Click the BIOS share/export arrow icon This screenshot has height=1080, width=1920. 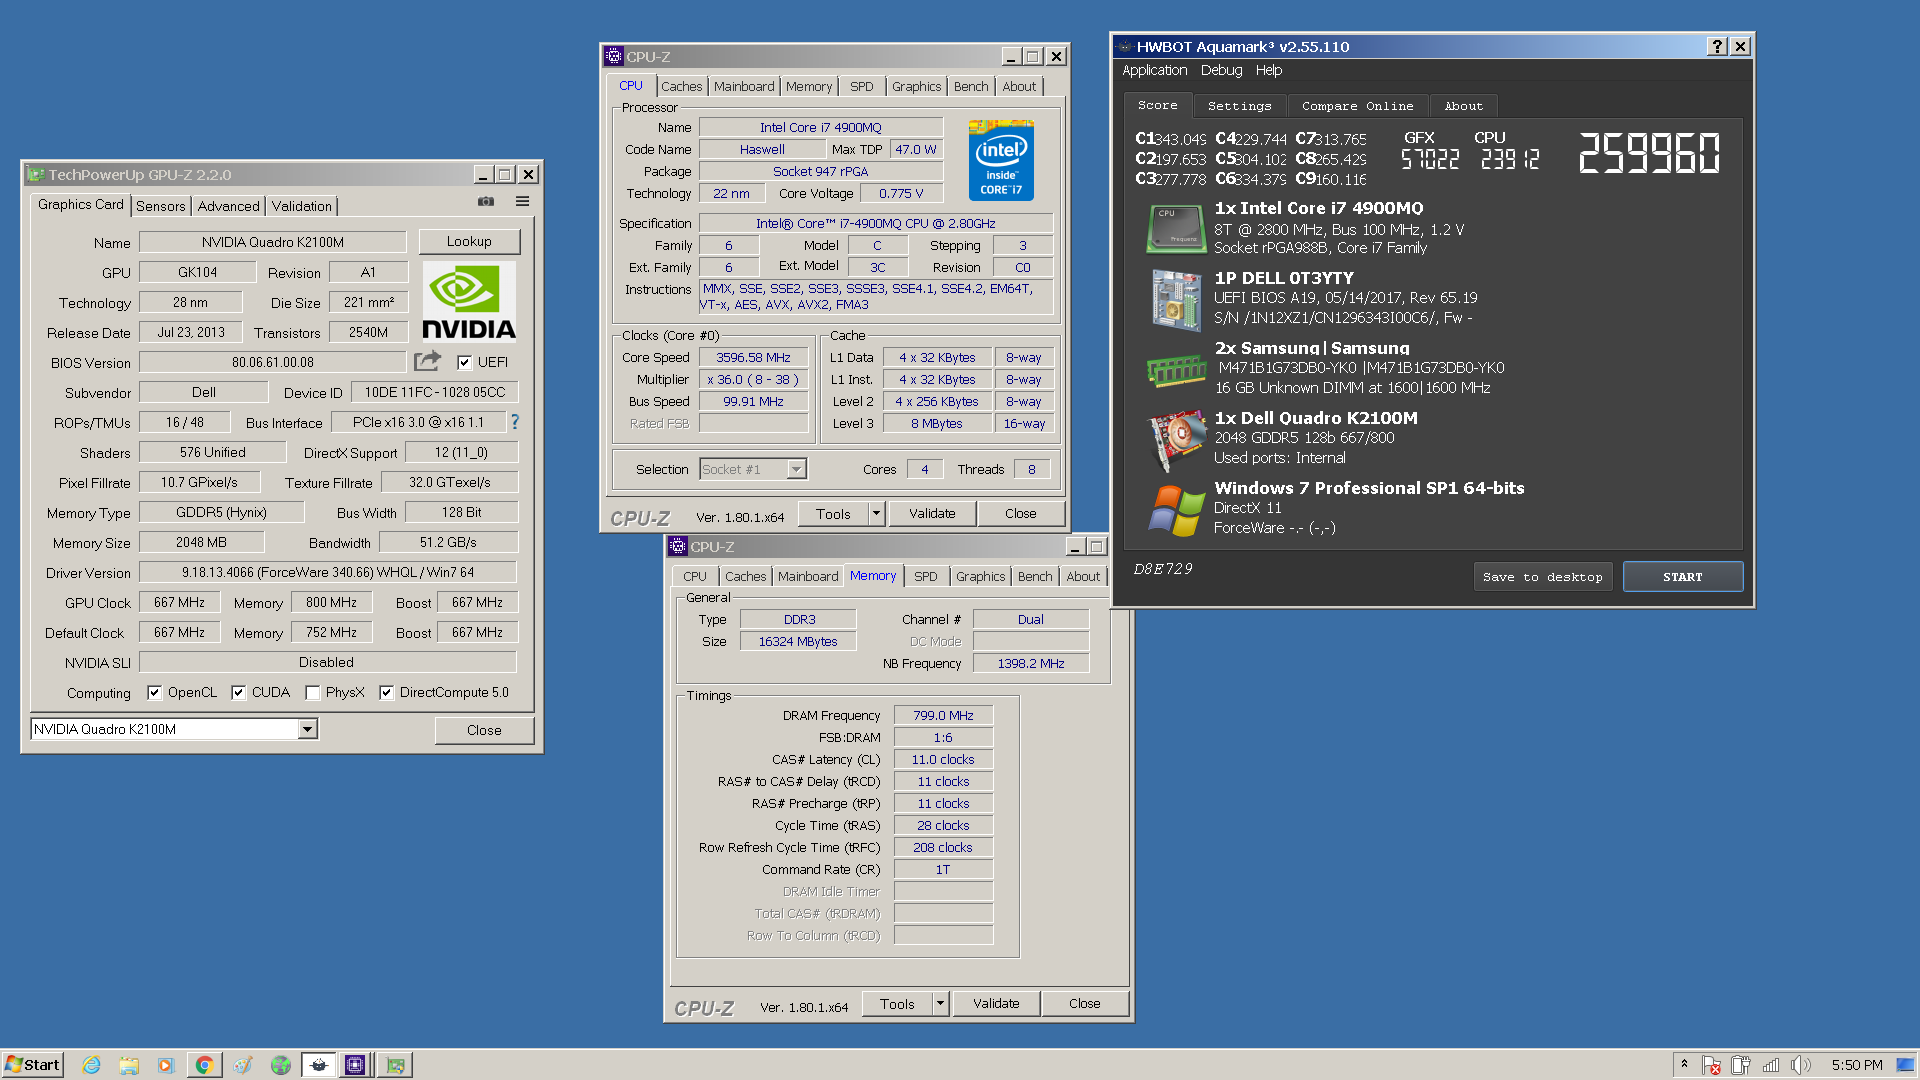(x=428, y=361)
